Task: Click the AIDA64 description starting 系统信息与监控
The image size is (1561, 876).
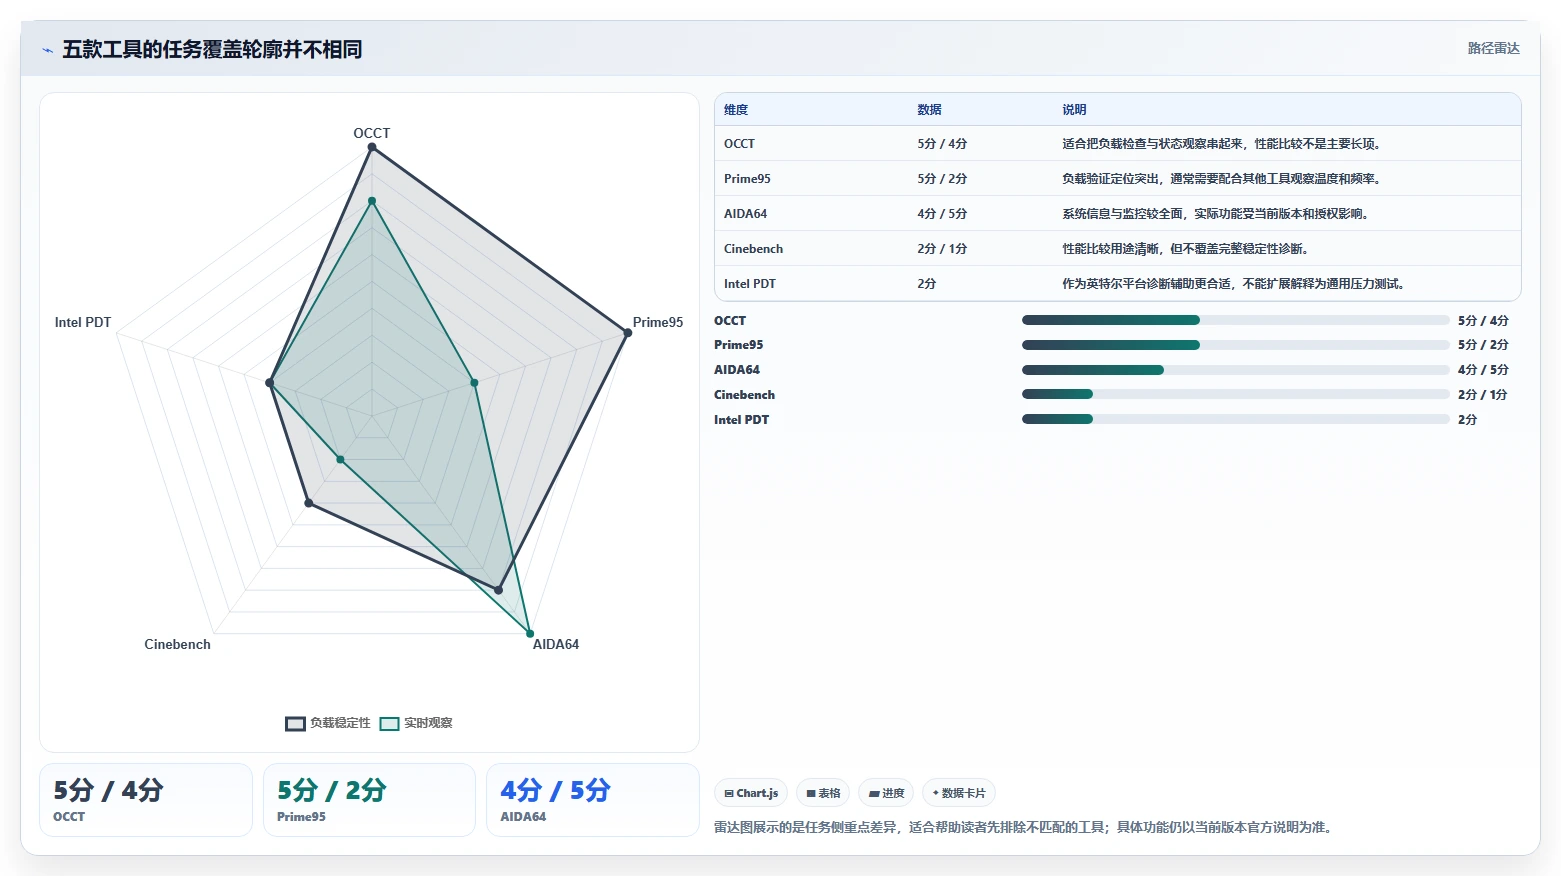Action: 1216,214
